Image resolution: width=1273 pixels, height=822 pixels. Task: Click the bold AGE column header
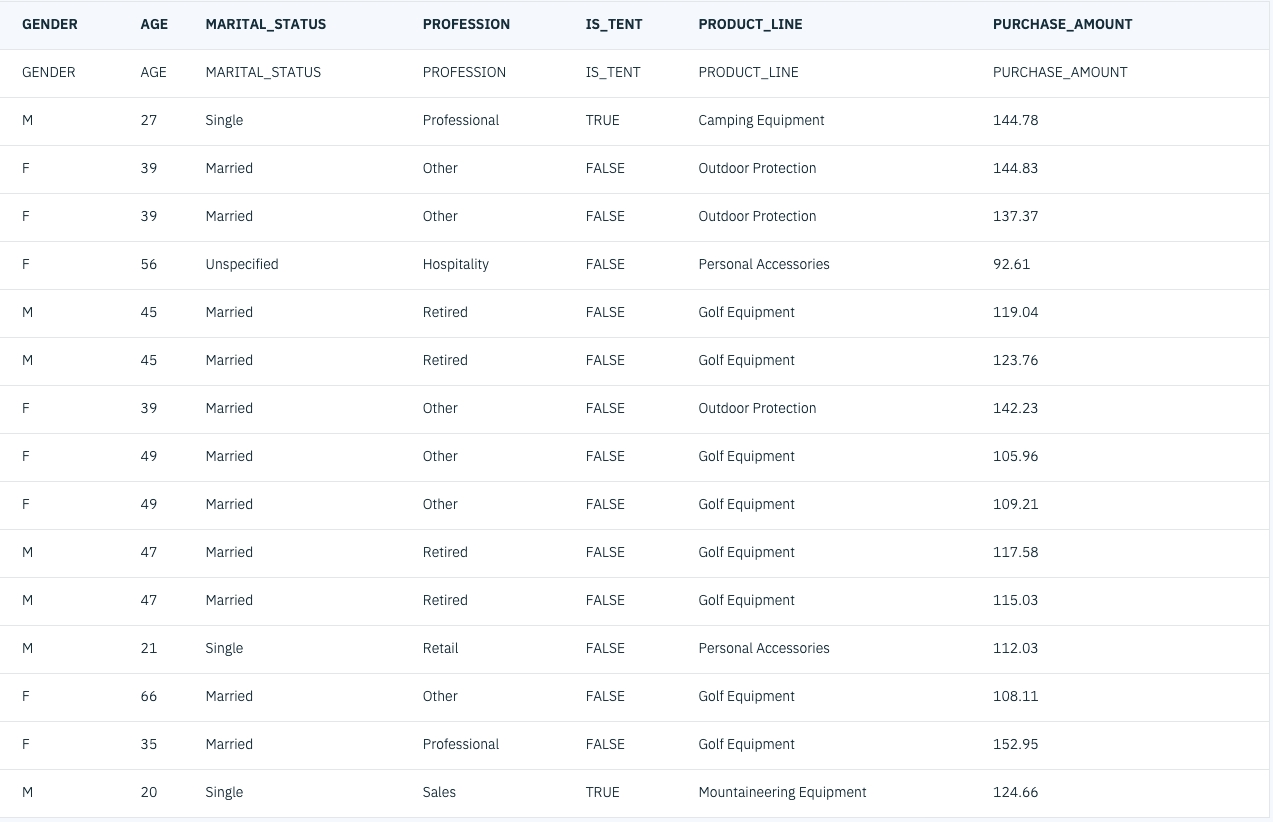(154, 24)
